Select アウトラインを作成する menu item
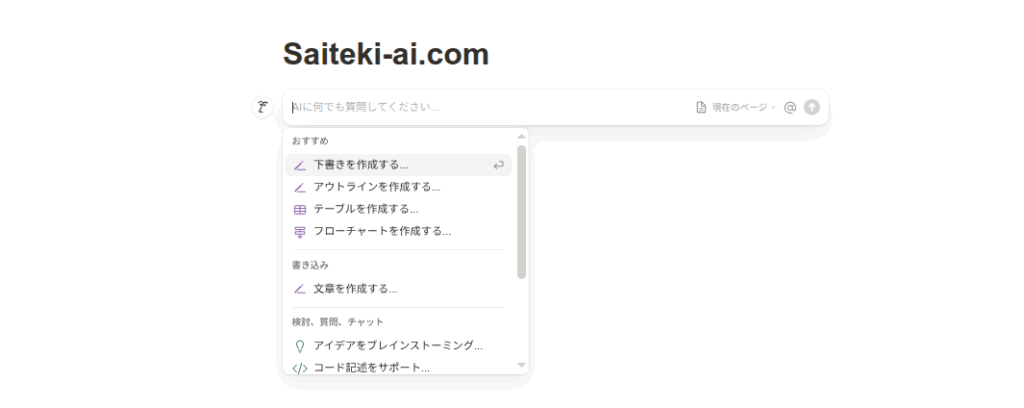 (x=398, y=187)
